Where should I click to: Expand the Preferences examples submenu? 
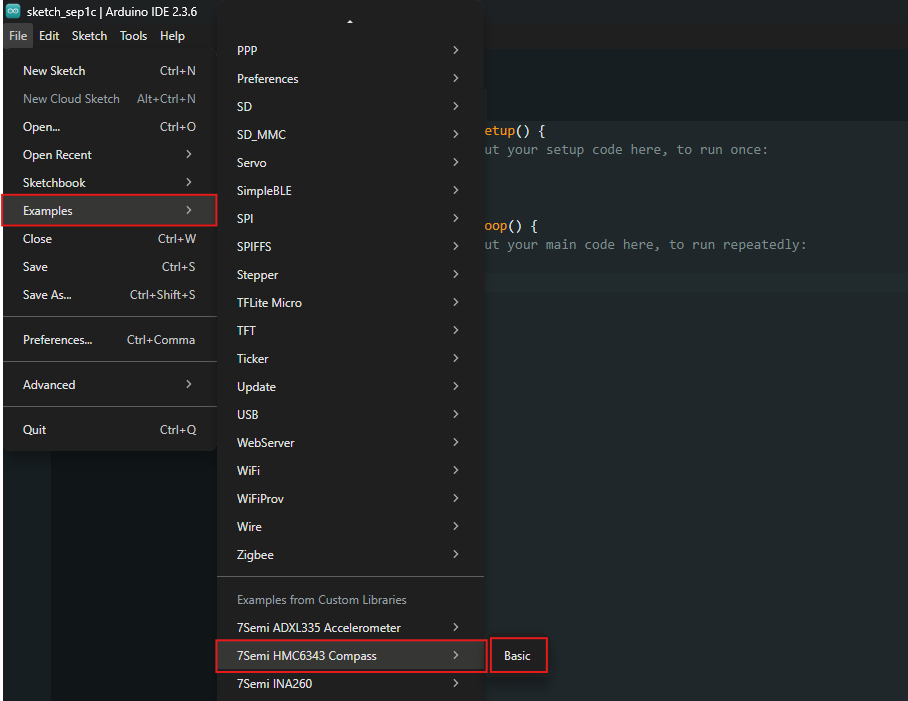[350, 78]
